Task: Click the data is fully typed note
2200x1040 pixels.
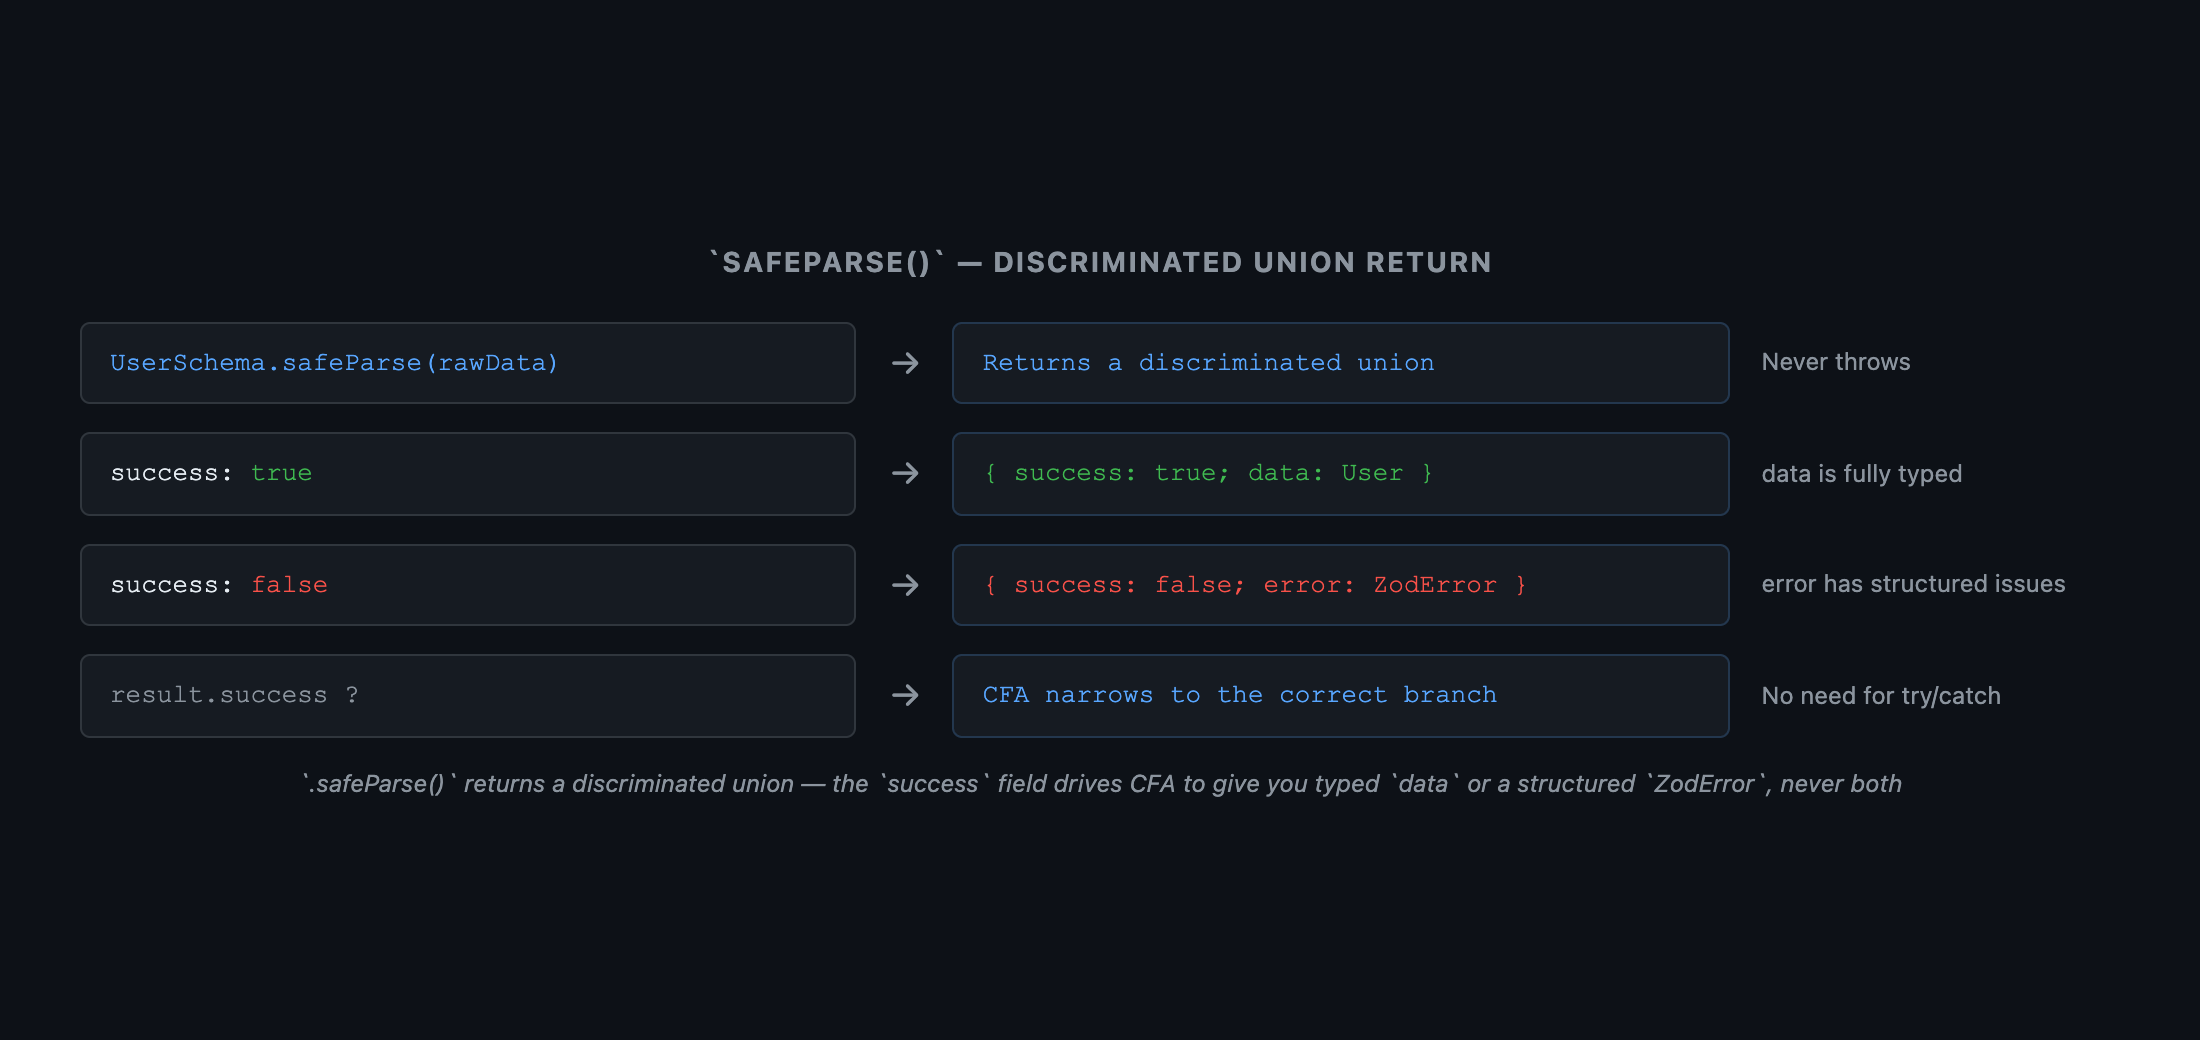Action: [1862, 474]
